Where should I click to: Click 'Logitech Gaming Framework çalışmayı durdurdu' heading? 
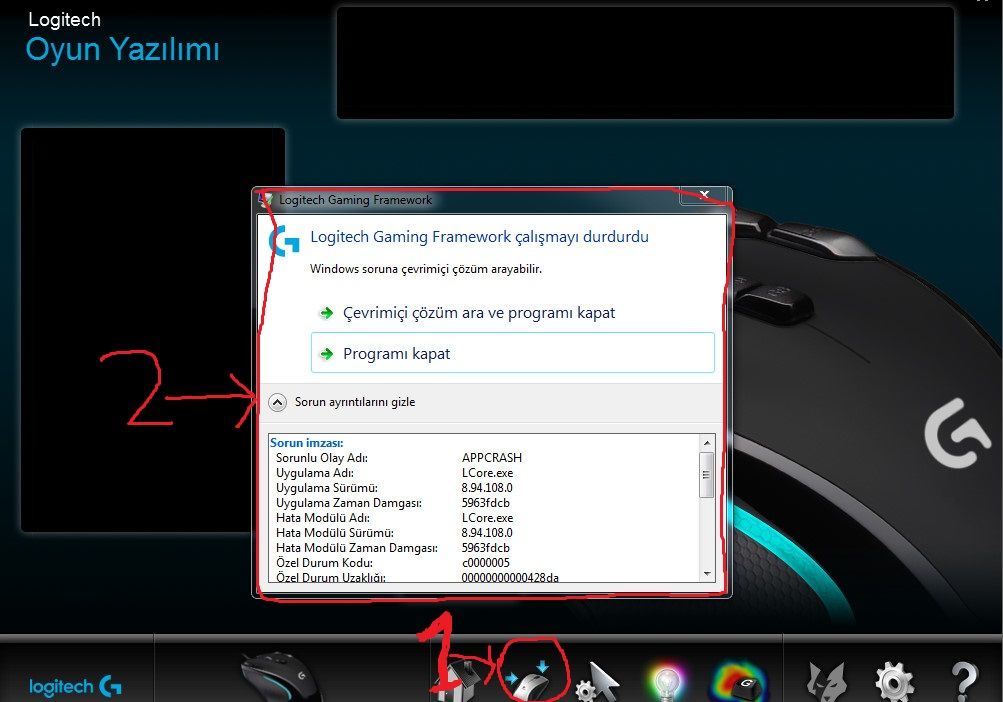479,237
